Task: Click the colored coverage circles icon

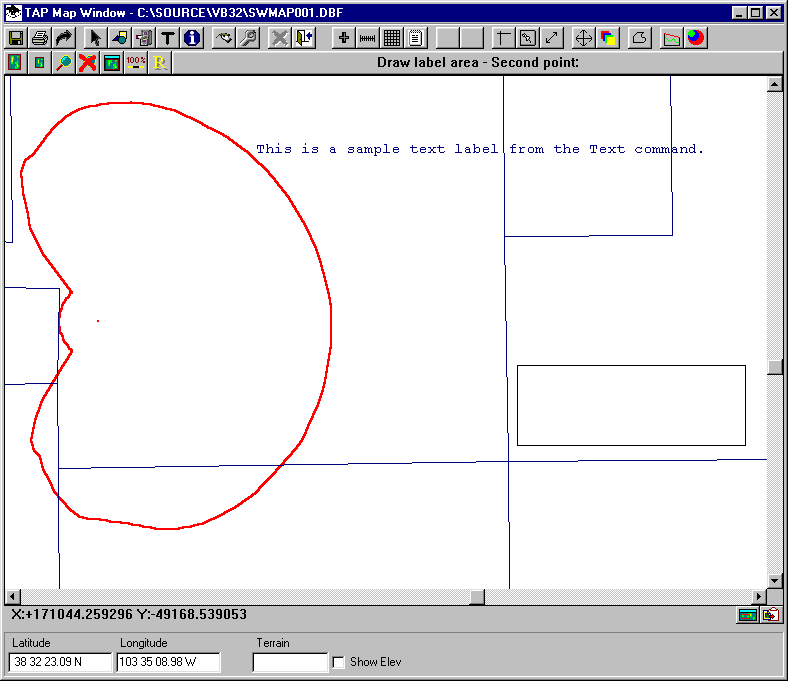Action: (x=696, y=38)
